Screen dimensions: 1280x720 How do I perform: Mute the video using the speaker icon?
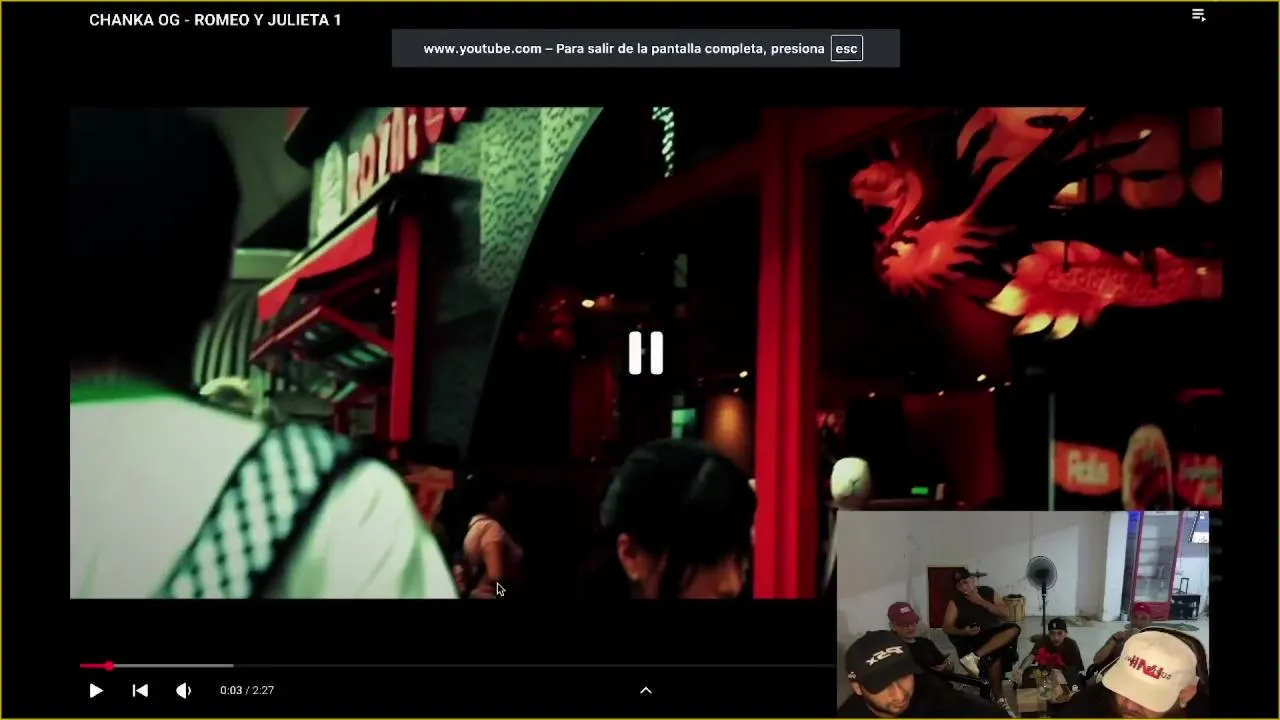click(184, 690)
